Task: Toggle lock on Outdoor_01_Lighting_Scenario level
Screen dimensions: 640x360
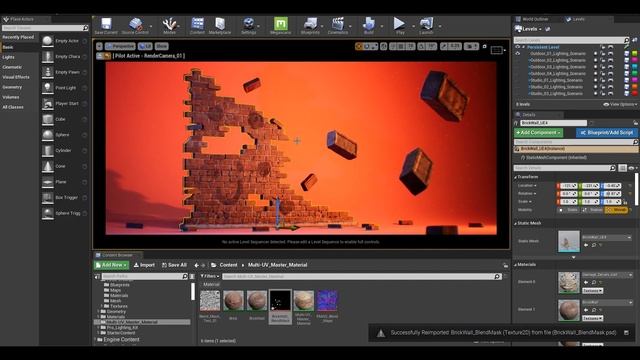Action: [603, 54]
